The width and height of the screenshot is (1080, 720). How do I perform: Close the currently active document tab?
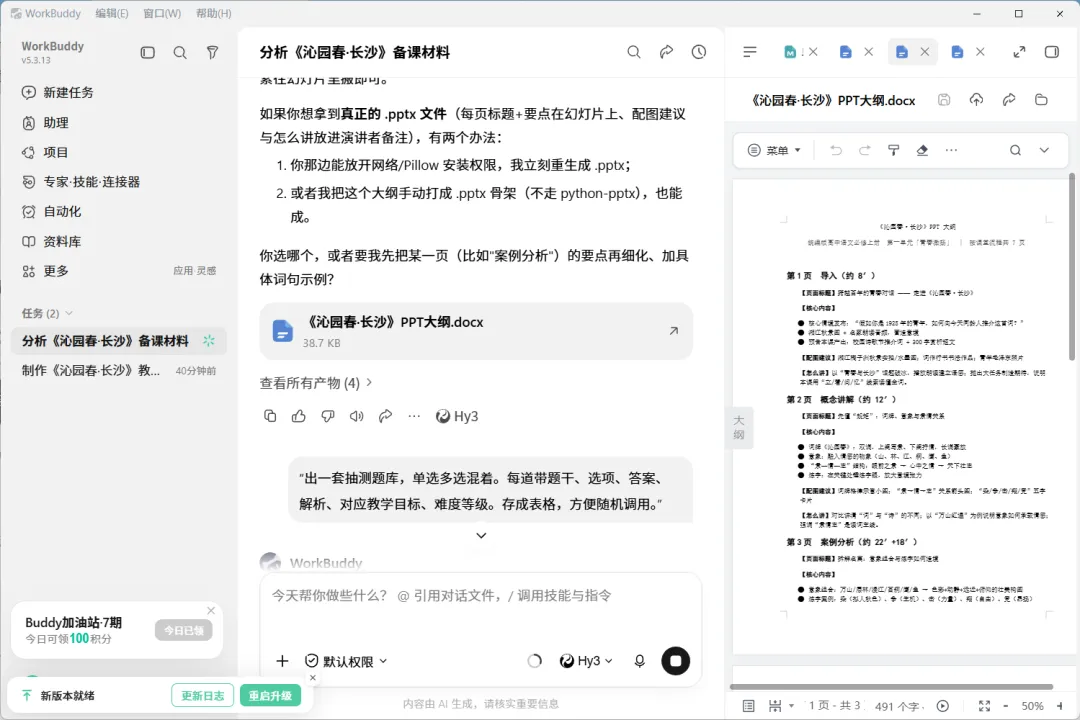point(924,52)
